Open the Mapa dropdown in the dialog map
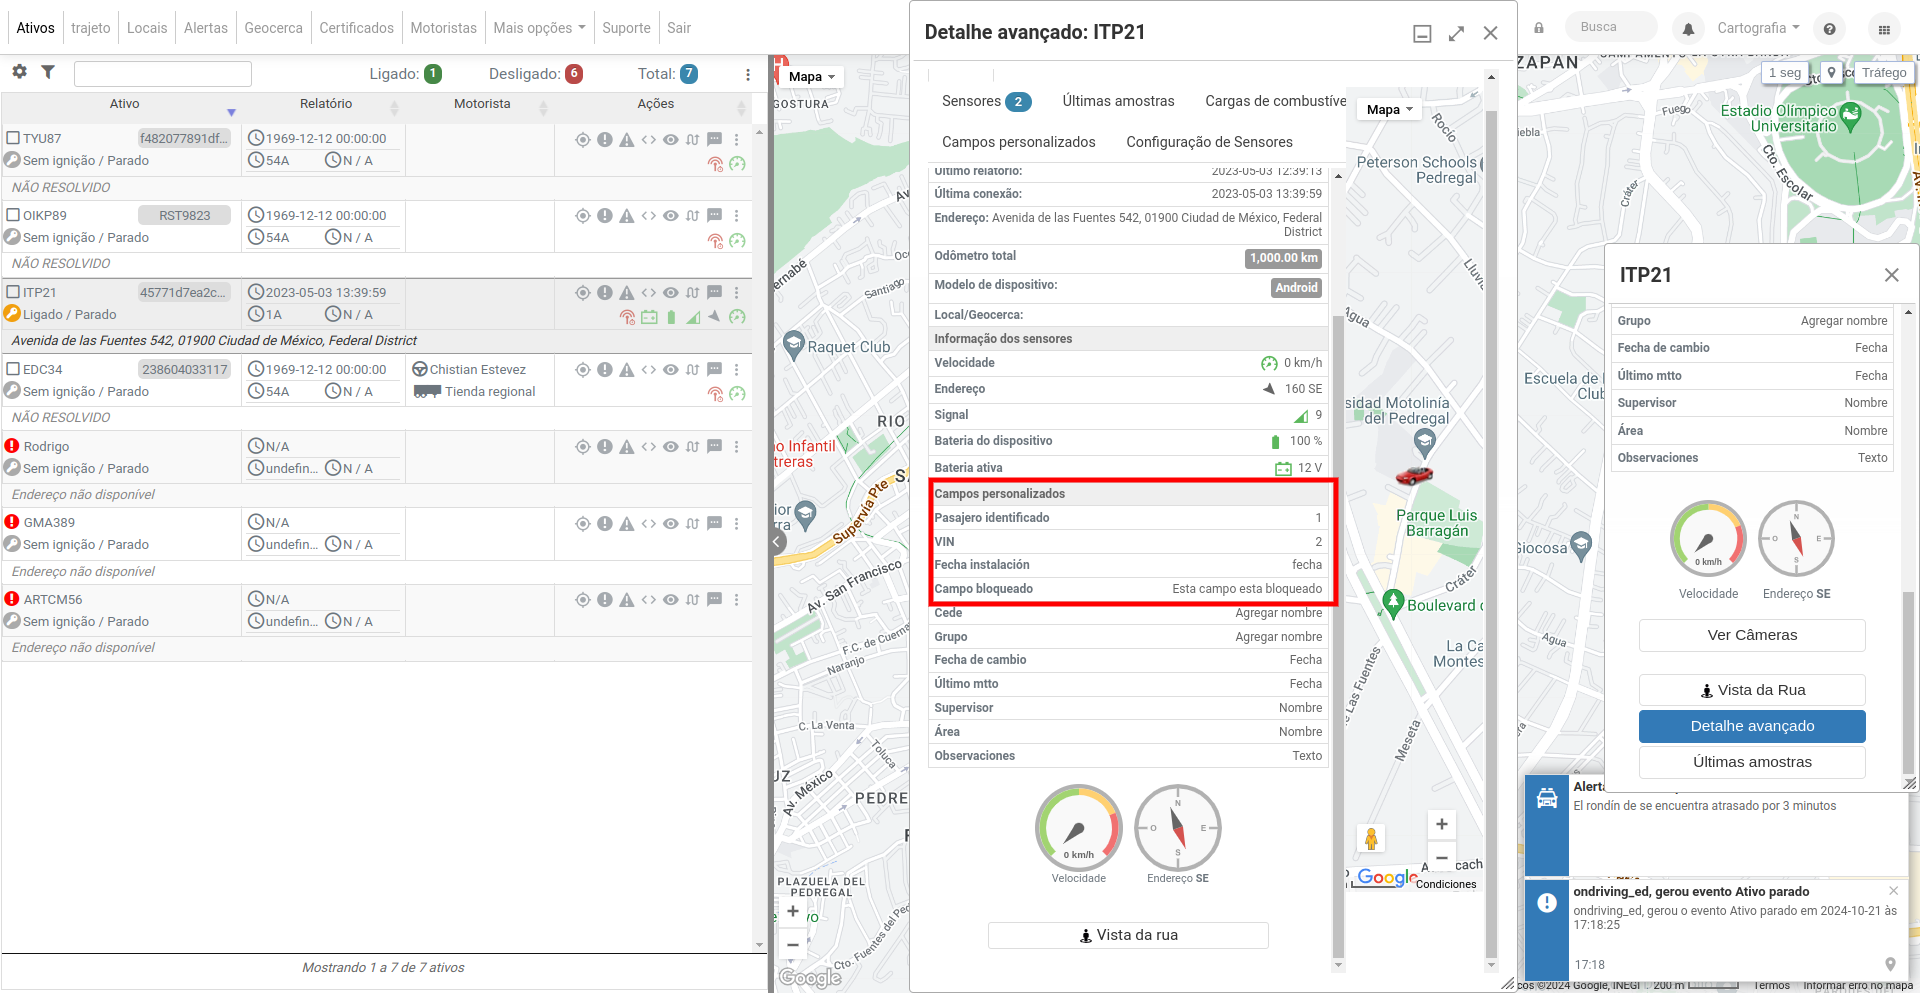This screenshot has height=993, width=1920. pyautogui.click(x=1389, y=110)
